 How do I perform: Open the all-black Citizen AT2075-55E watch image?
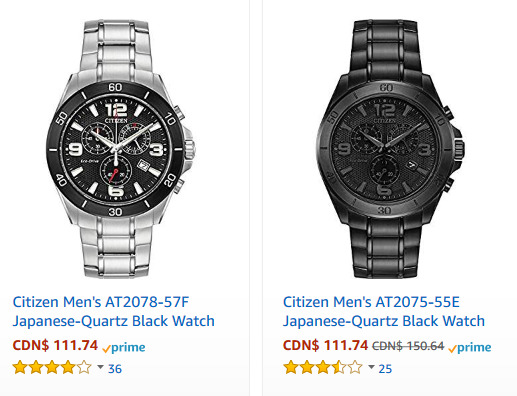[x=390, y=149]
